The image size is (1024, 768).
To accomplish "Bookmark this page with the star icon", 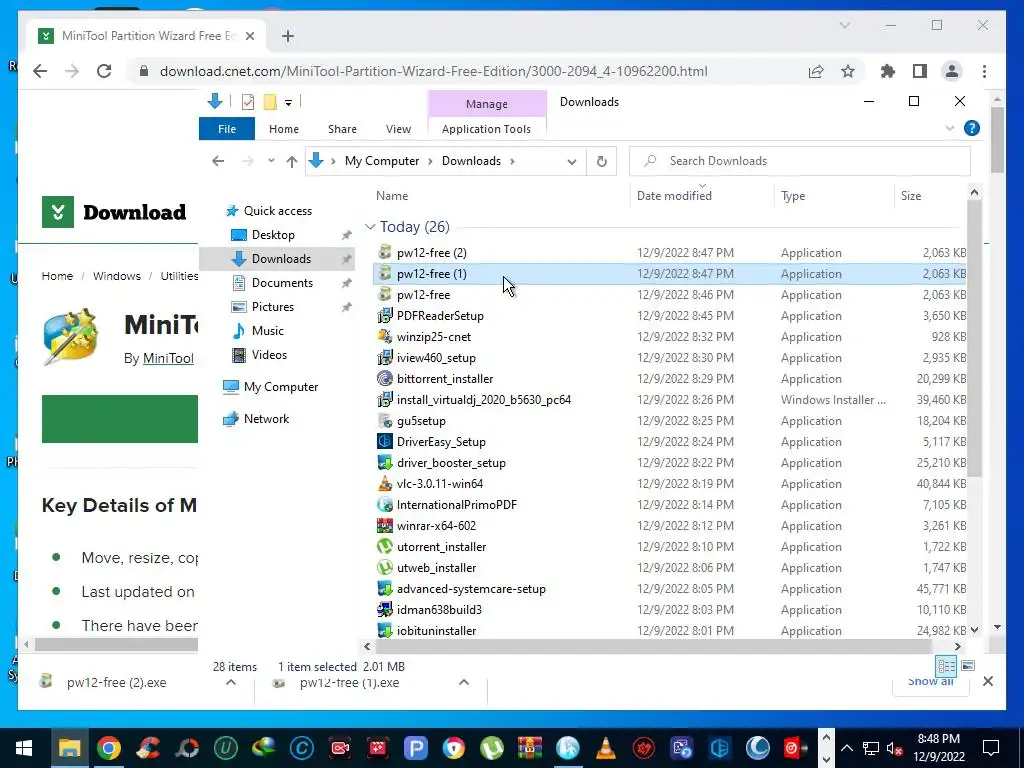I will [x=848, y=71].
